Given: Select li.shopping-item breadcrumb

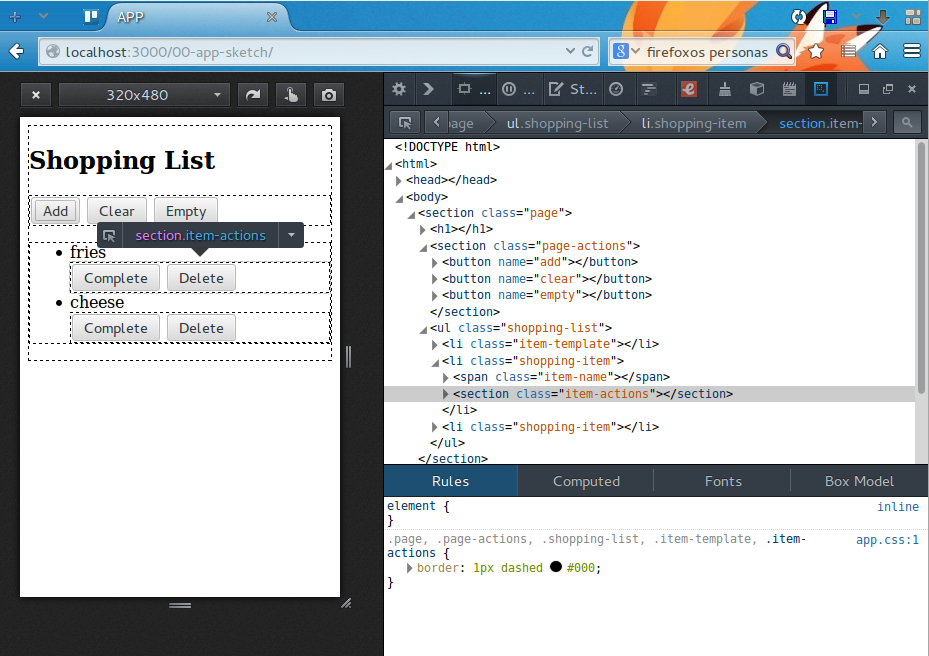Looking at the screenshot, I should [x=693, y=123].
